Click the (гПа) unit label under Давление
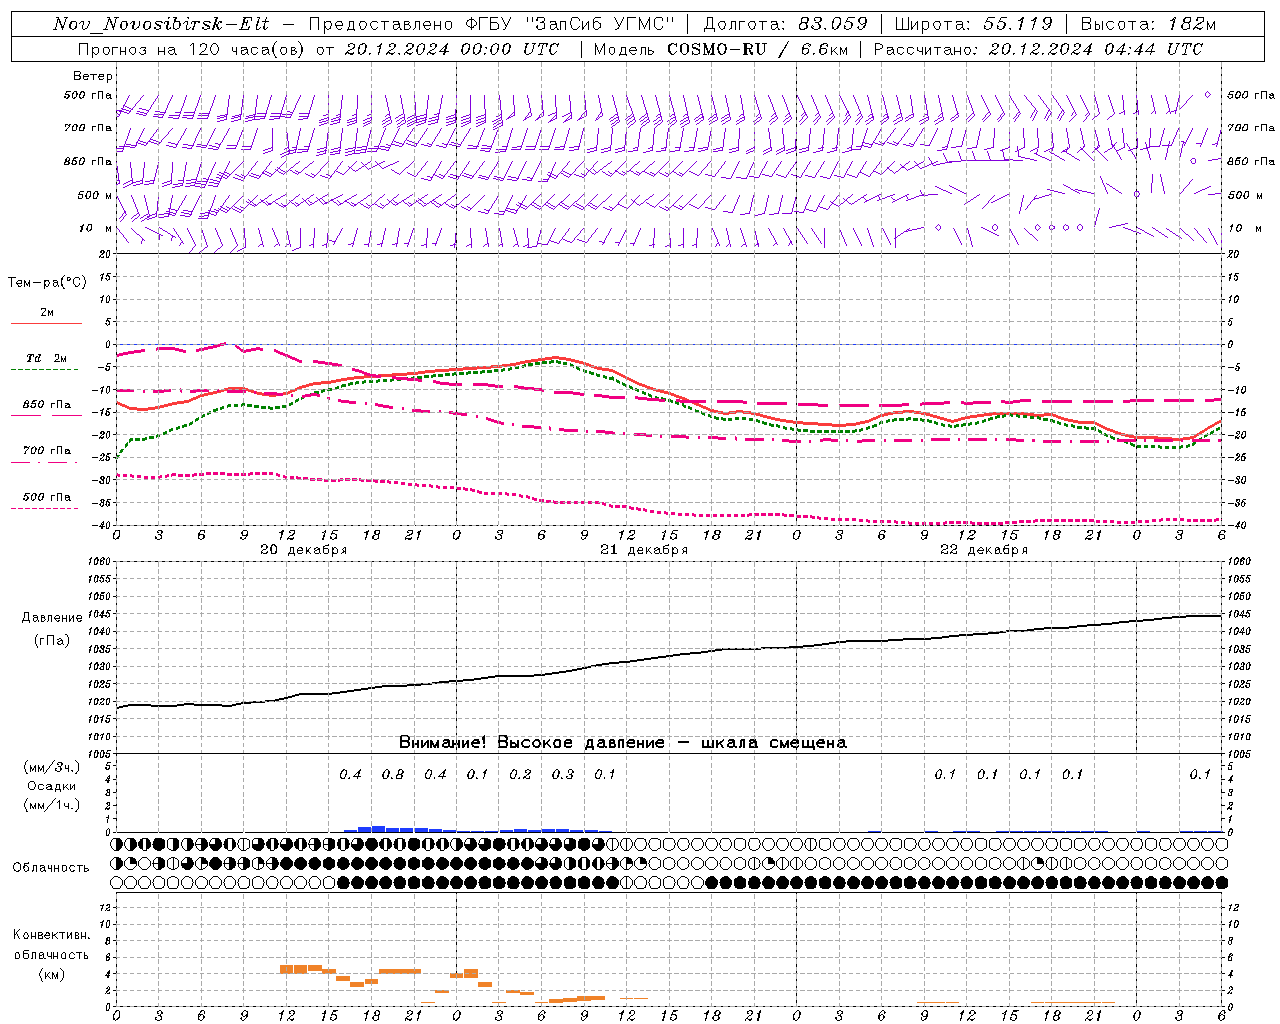 (x=51, y=641)
